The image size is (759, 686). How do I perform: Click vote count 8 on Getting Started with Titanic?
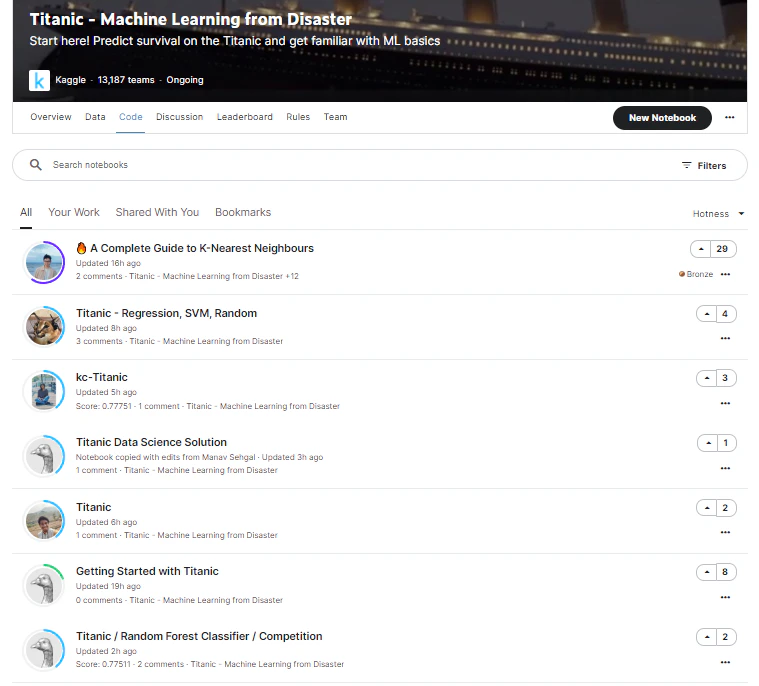coord(725,572)
